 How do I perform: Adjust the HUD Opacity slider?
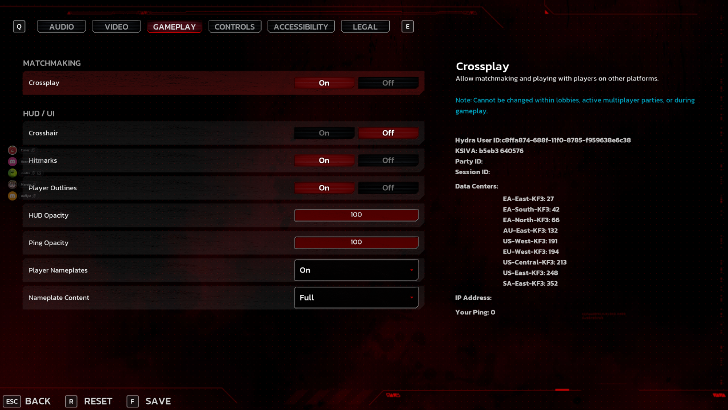click(x=356, y=215)
